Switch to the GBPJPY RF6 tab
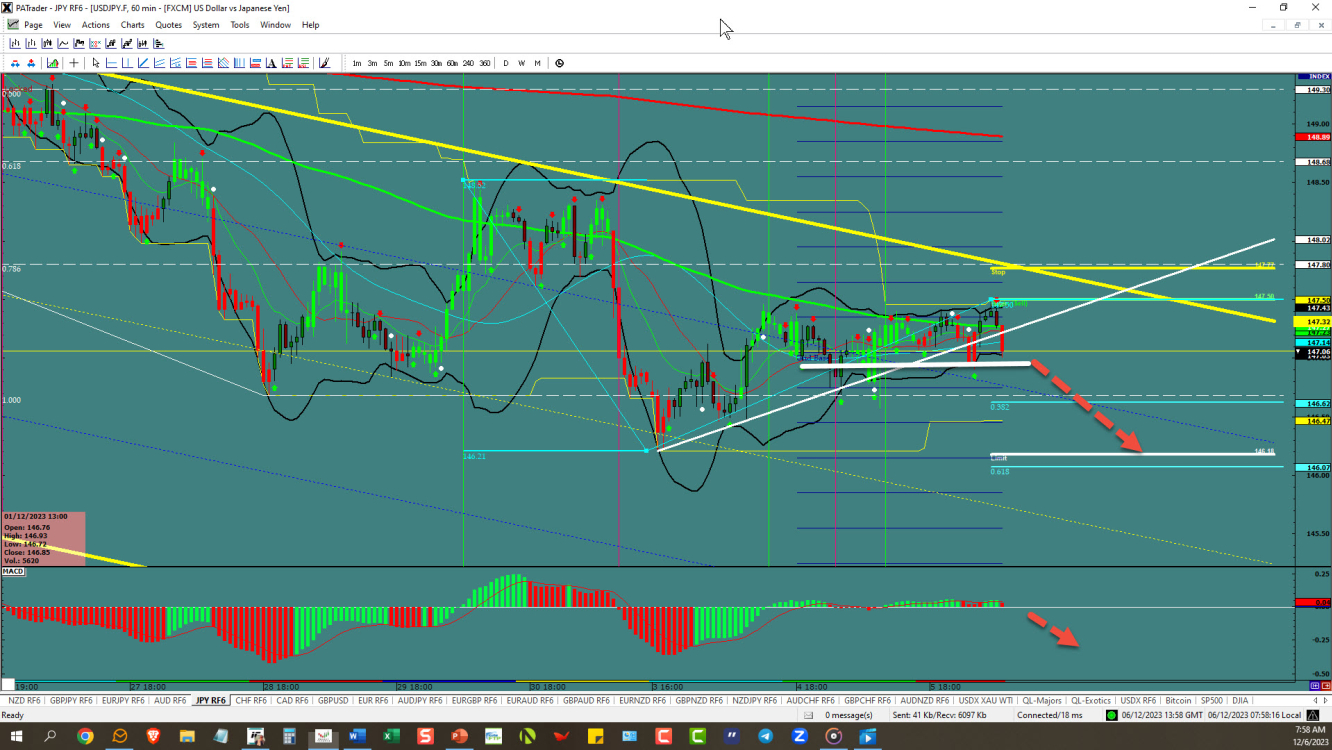 [71, 700]
